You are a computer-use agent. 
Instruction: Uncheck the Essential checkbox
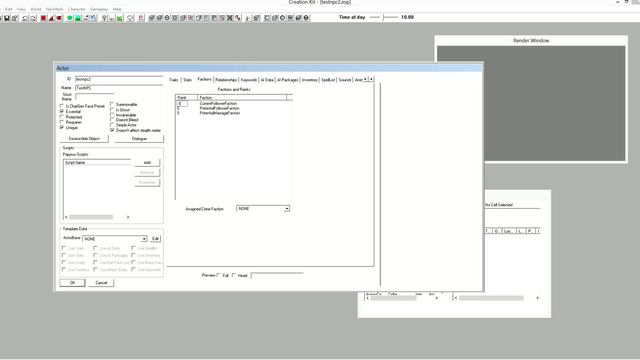pyautogui.click(x=62, y=111)
